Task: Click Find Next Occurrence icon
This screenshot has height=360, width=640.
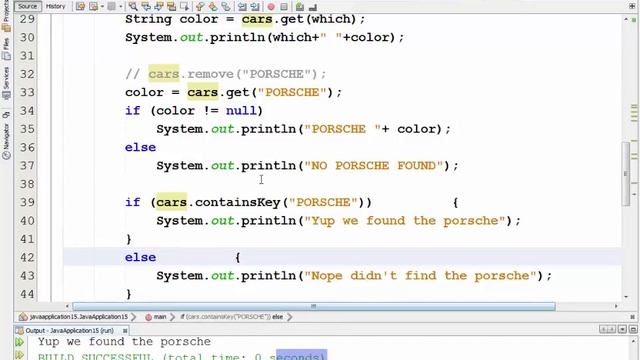Action: pos(159,7)
